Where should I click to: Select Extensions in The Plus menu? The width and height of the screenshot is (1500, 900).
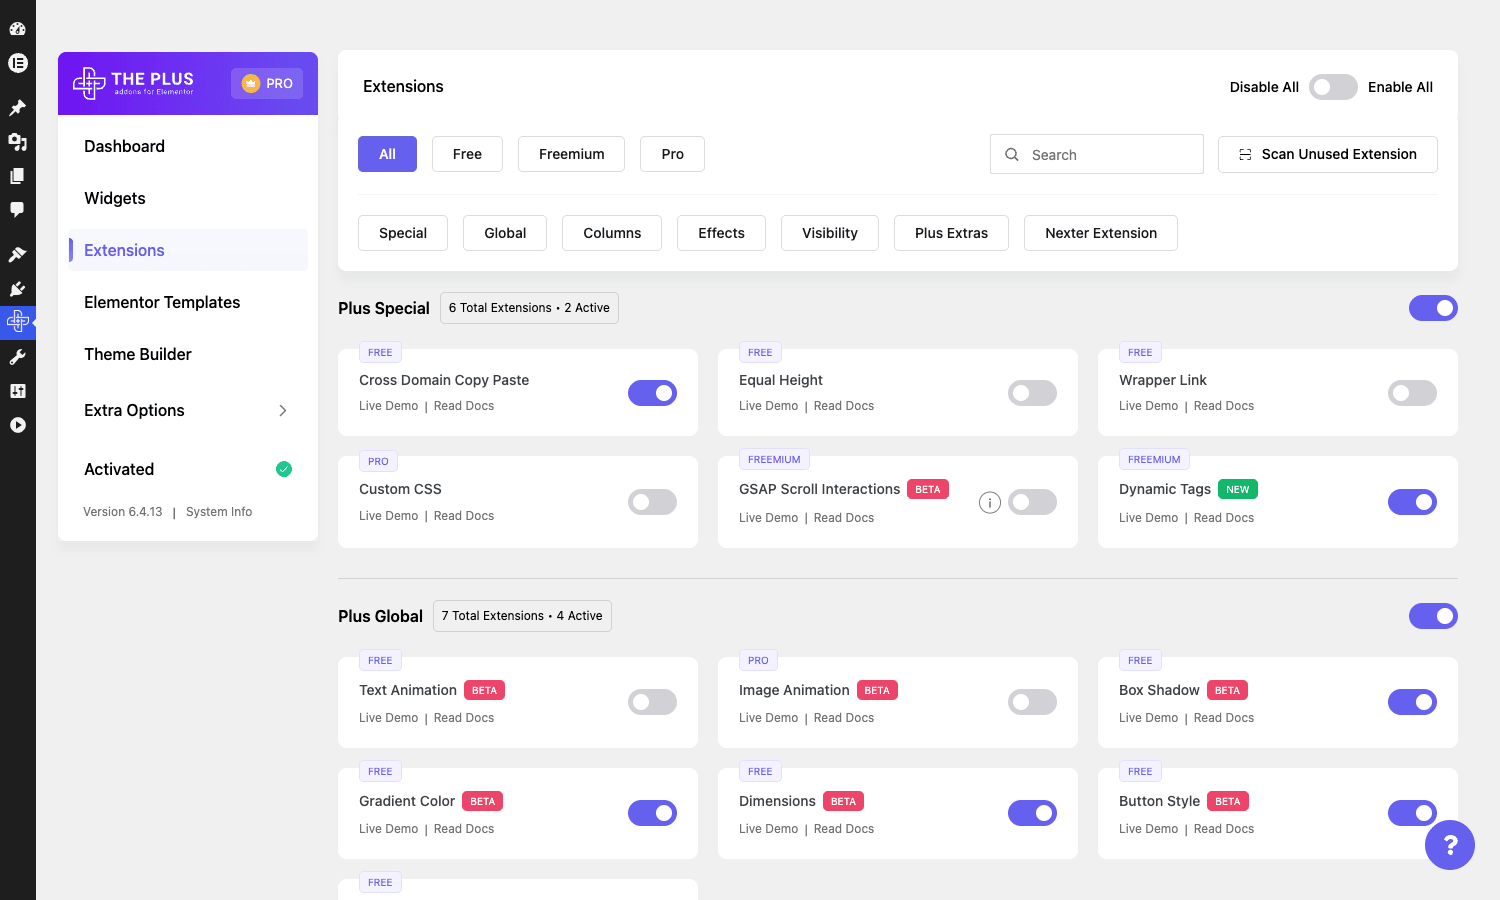(188, 250)
